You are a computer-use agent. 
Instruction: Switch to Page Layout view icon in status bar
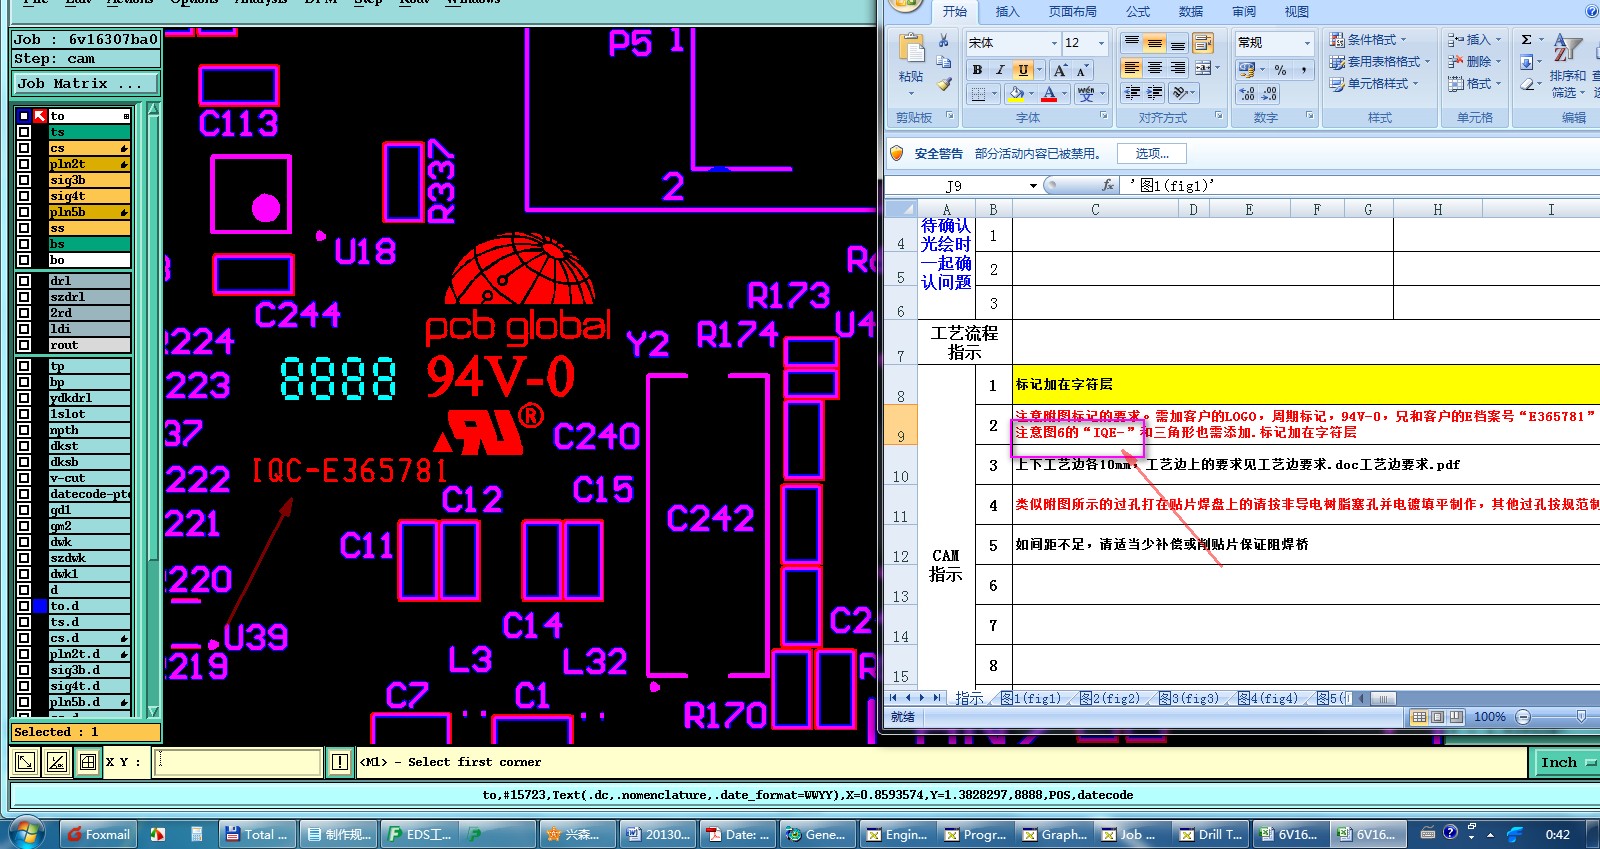tap(1437, 717)
